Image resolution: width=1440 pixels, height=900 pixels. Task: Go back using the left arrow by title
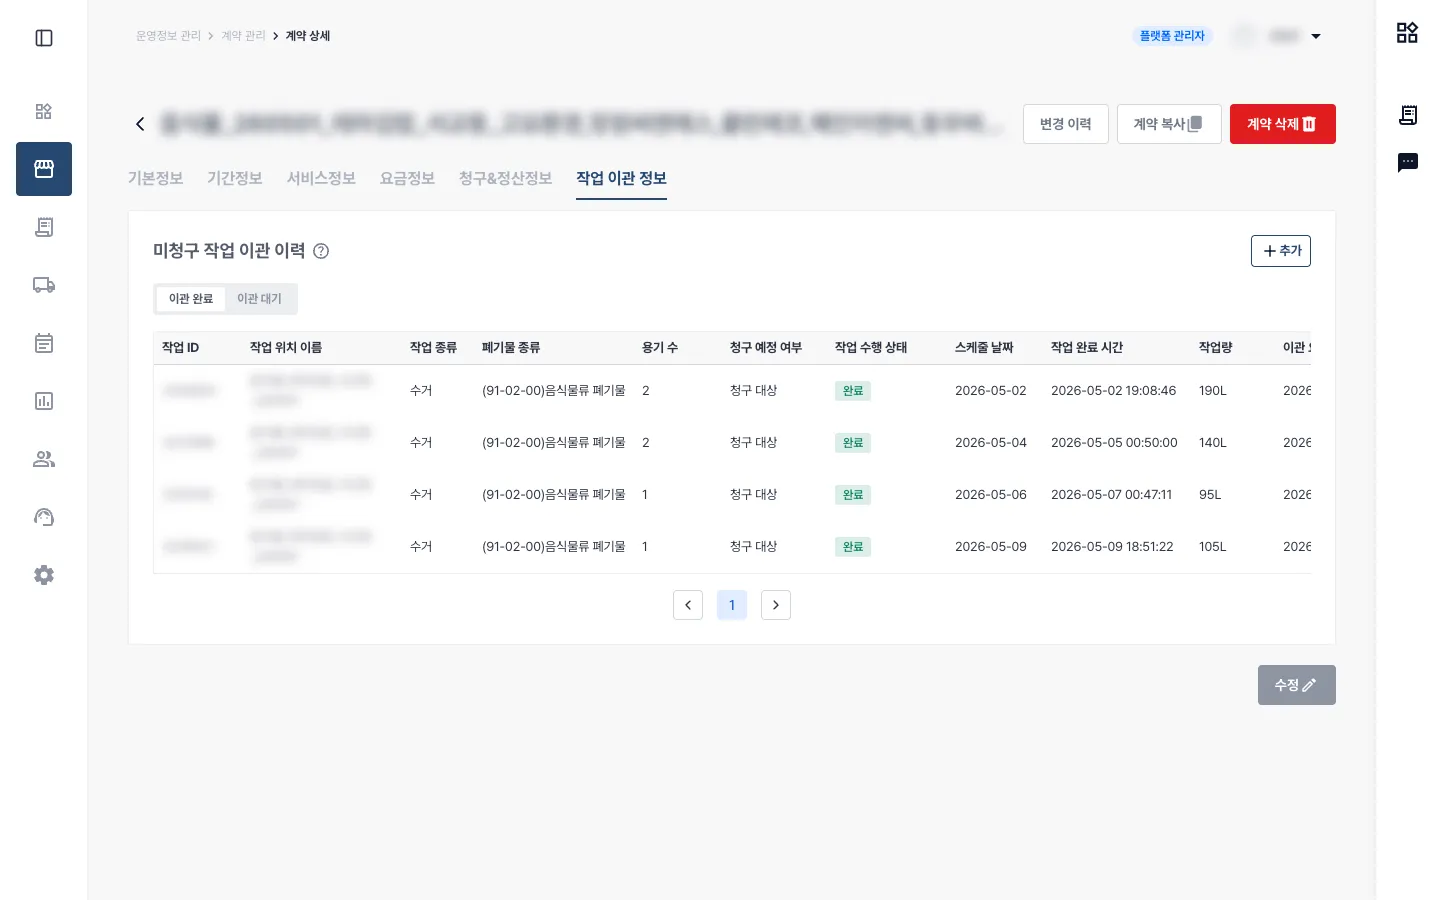coord(140,124)
